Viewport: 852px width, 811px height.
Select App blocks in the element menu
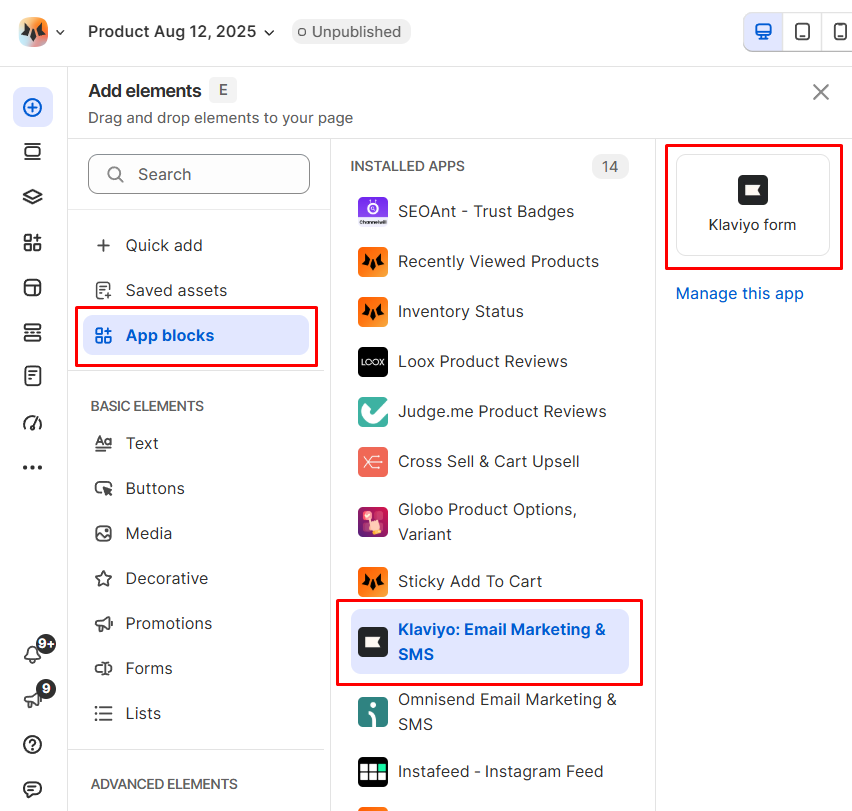click(x=196, y=335)
